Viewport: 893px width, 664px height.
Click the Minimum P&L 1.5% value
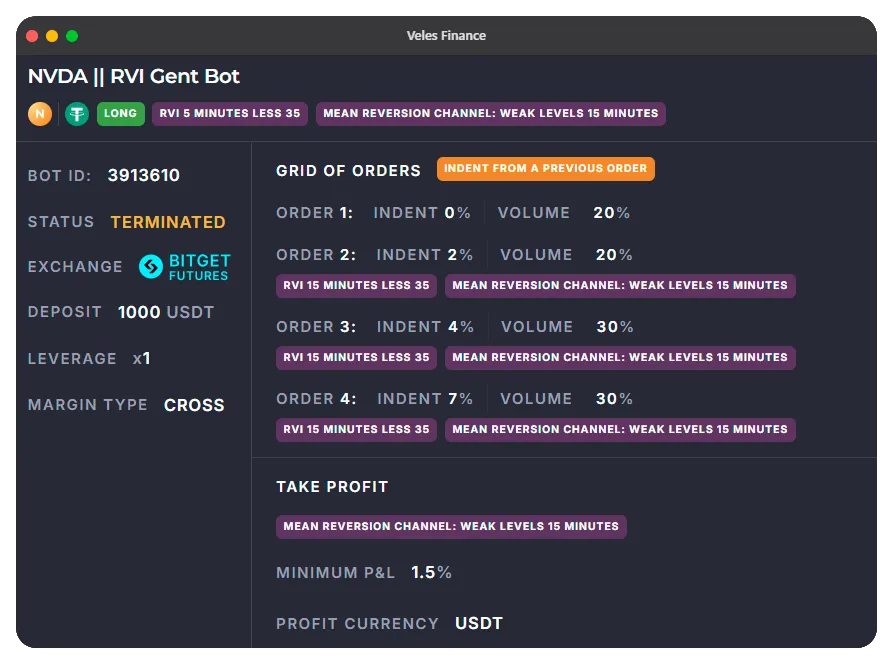[431, 573]
